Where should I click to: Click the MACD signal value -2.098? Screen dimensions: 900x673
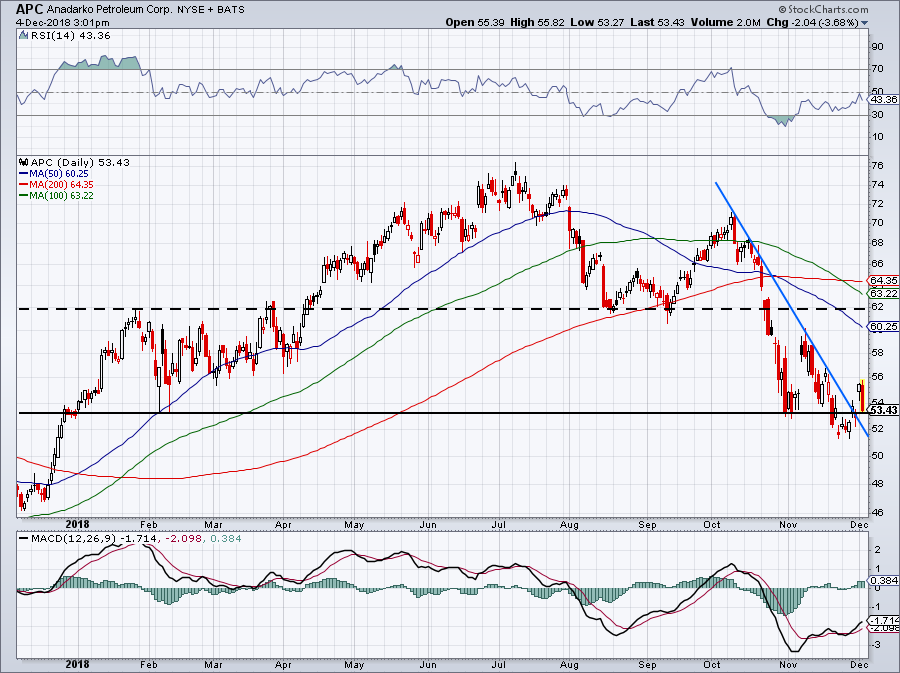(183, 538)
